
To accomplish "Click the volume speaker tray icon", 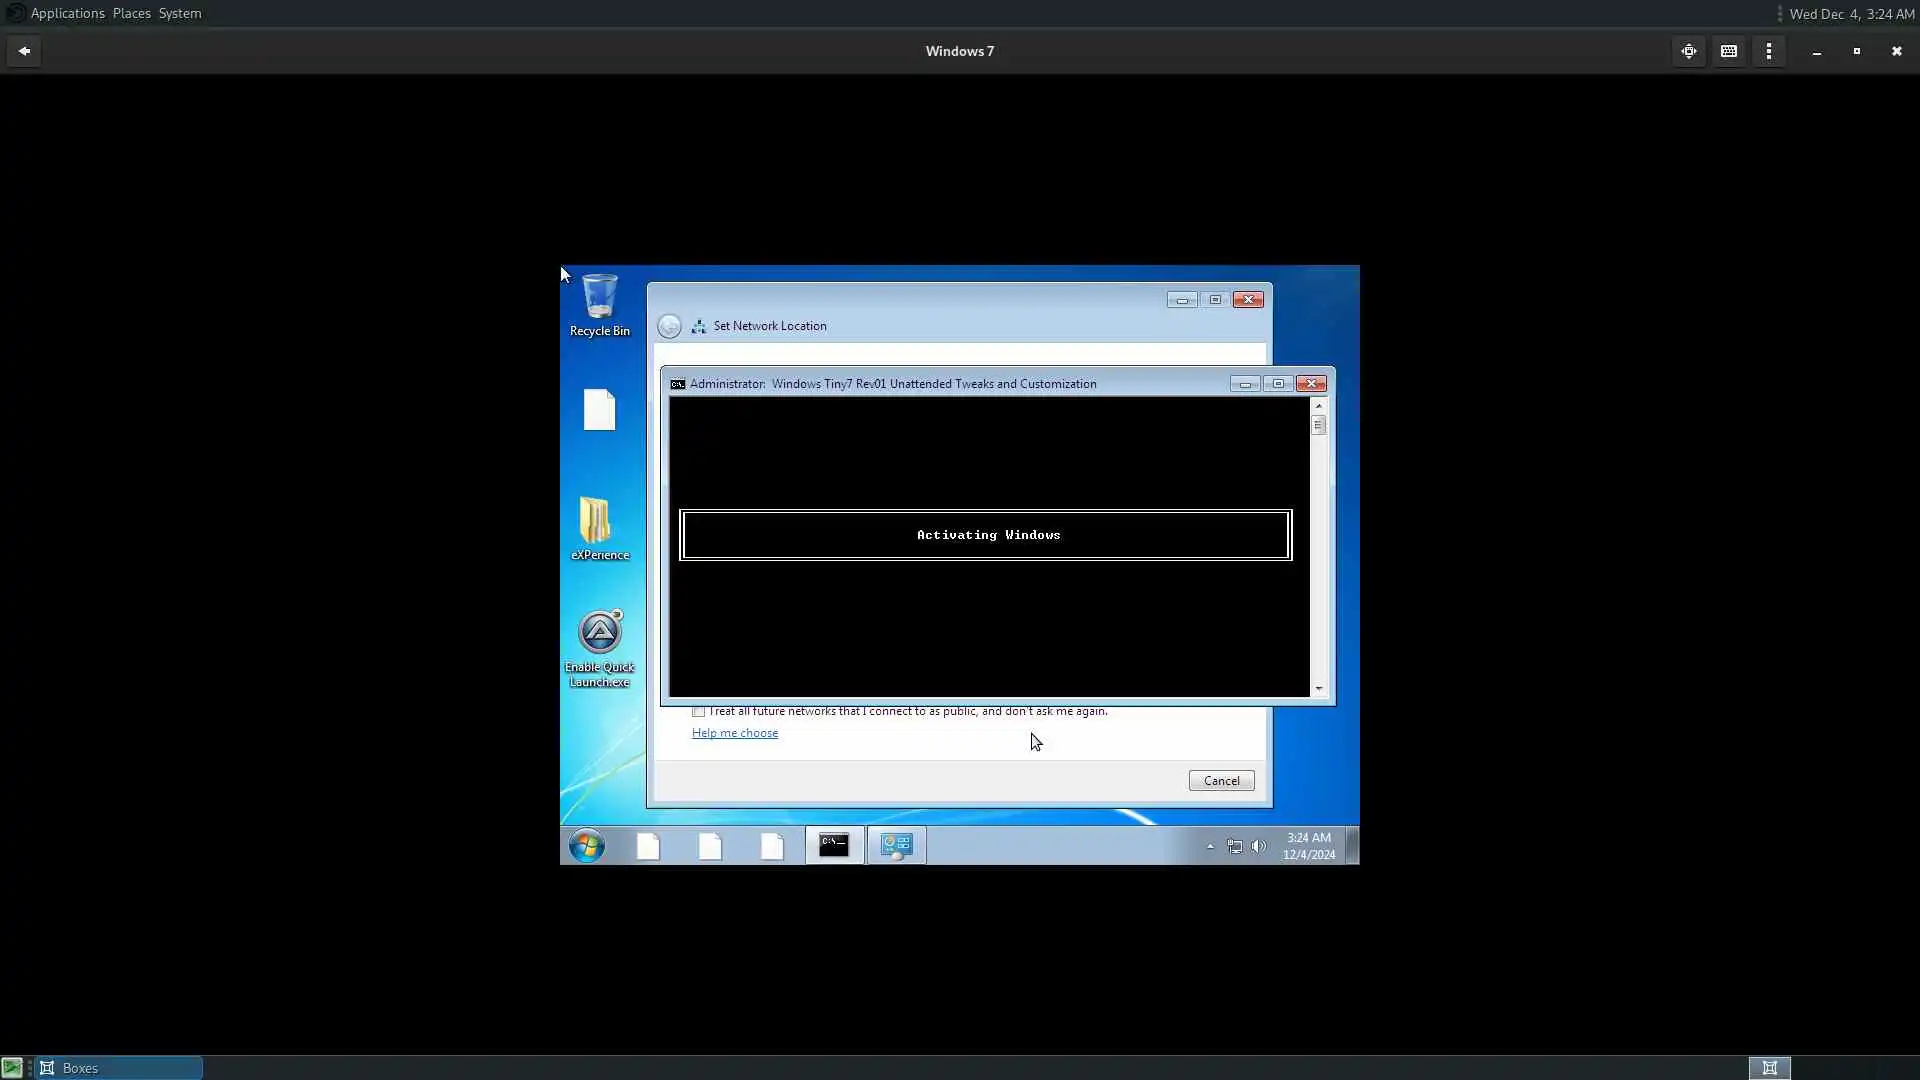I will pyautogui.click(x=1259, y=846).
